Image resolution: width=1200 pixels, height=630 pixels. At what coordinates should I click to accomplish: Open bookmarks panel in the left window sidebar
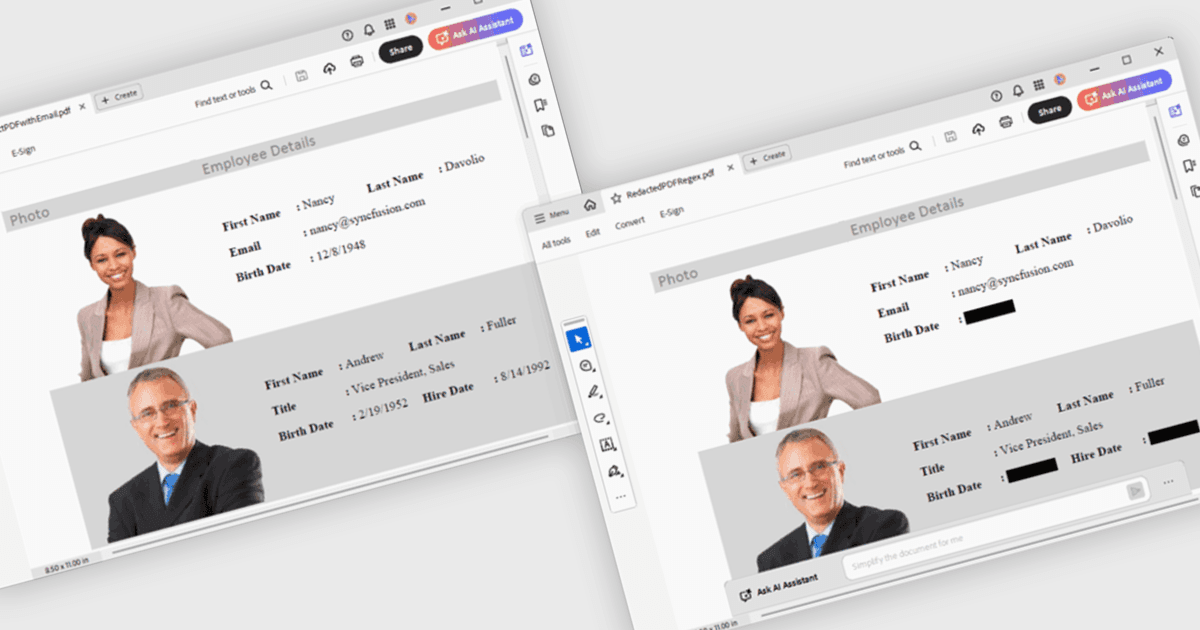coord(540,105)
